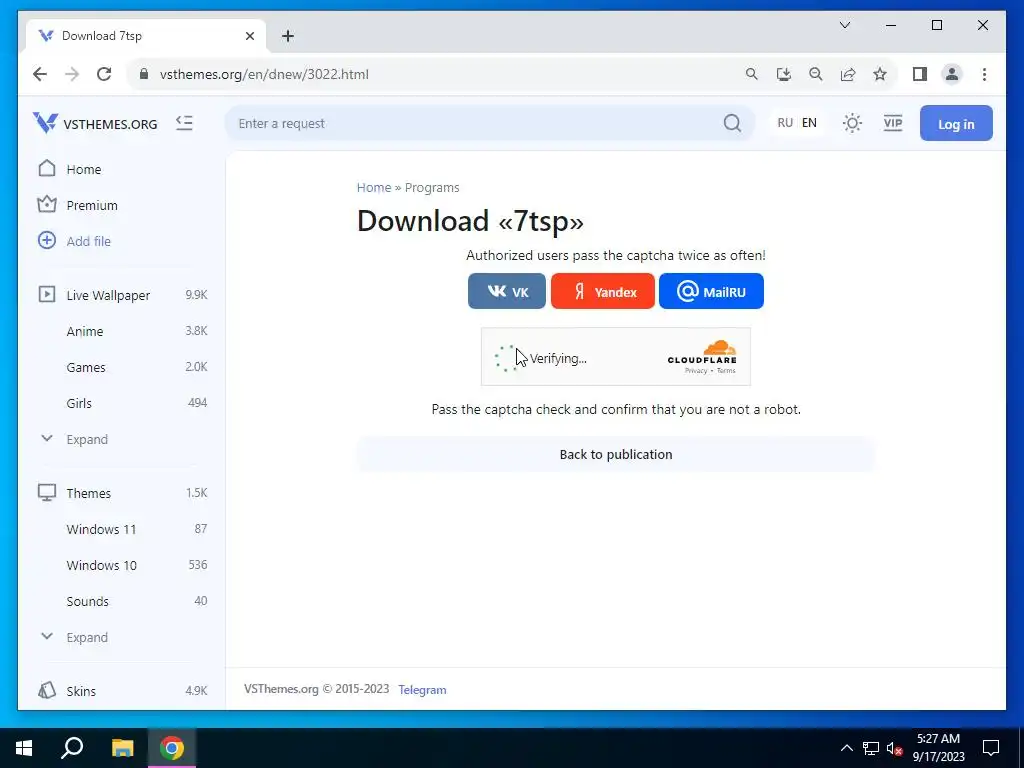Click the search magnifier in request field
This screenshot has height=768, width=1024.
click(732, 123)
